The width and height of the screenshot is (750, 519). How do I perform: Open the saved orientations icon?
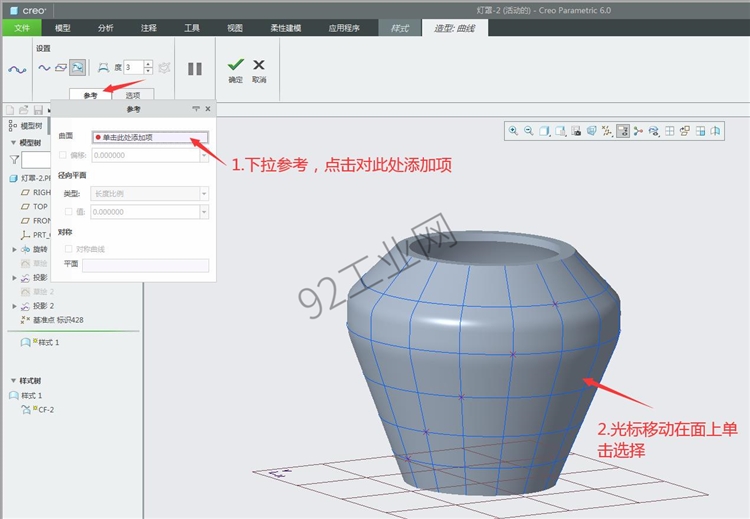pos(560,131)
